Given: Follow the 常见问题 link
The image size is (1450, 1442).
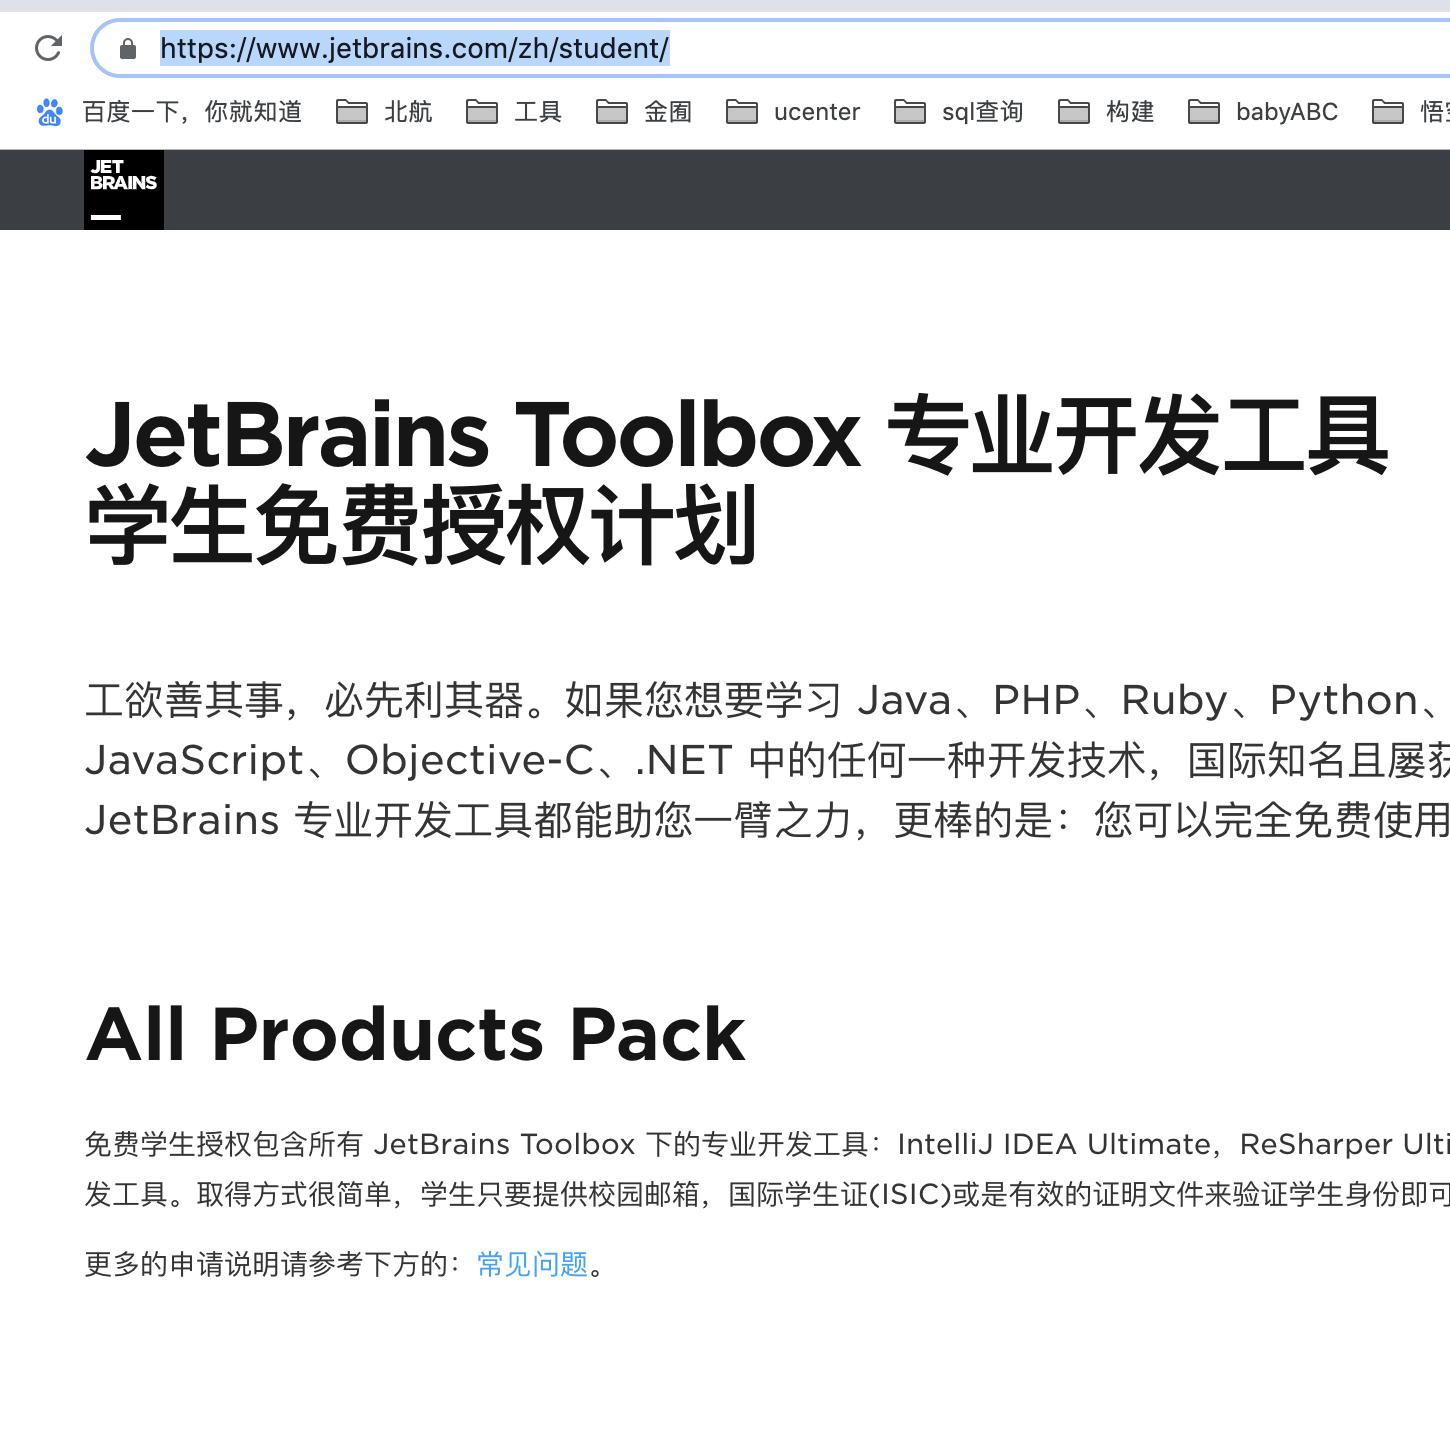Looking at the screenshot, I should (x=533, y=1264).
